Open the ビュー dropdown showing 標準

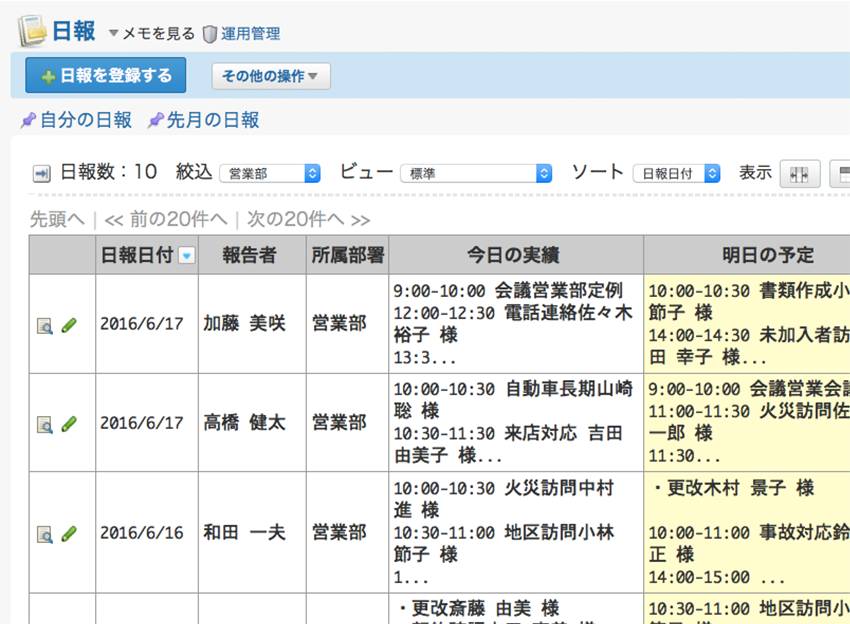tap(475, 173)
